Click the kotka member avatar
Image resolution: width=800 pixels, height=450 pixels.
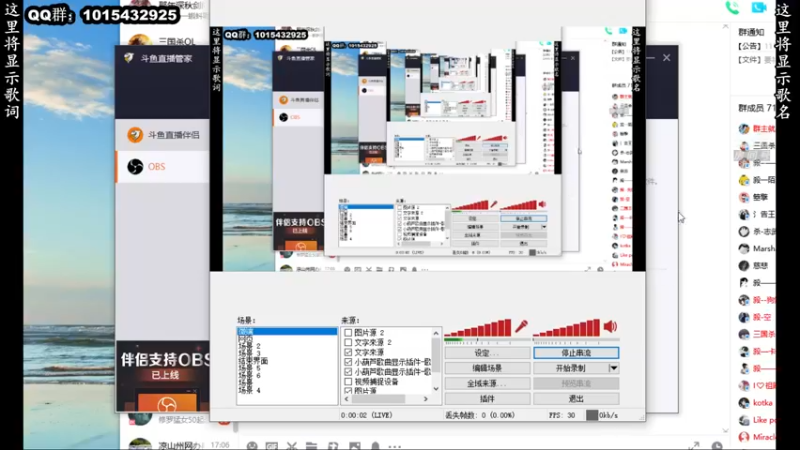[x=744, y=403]
